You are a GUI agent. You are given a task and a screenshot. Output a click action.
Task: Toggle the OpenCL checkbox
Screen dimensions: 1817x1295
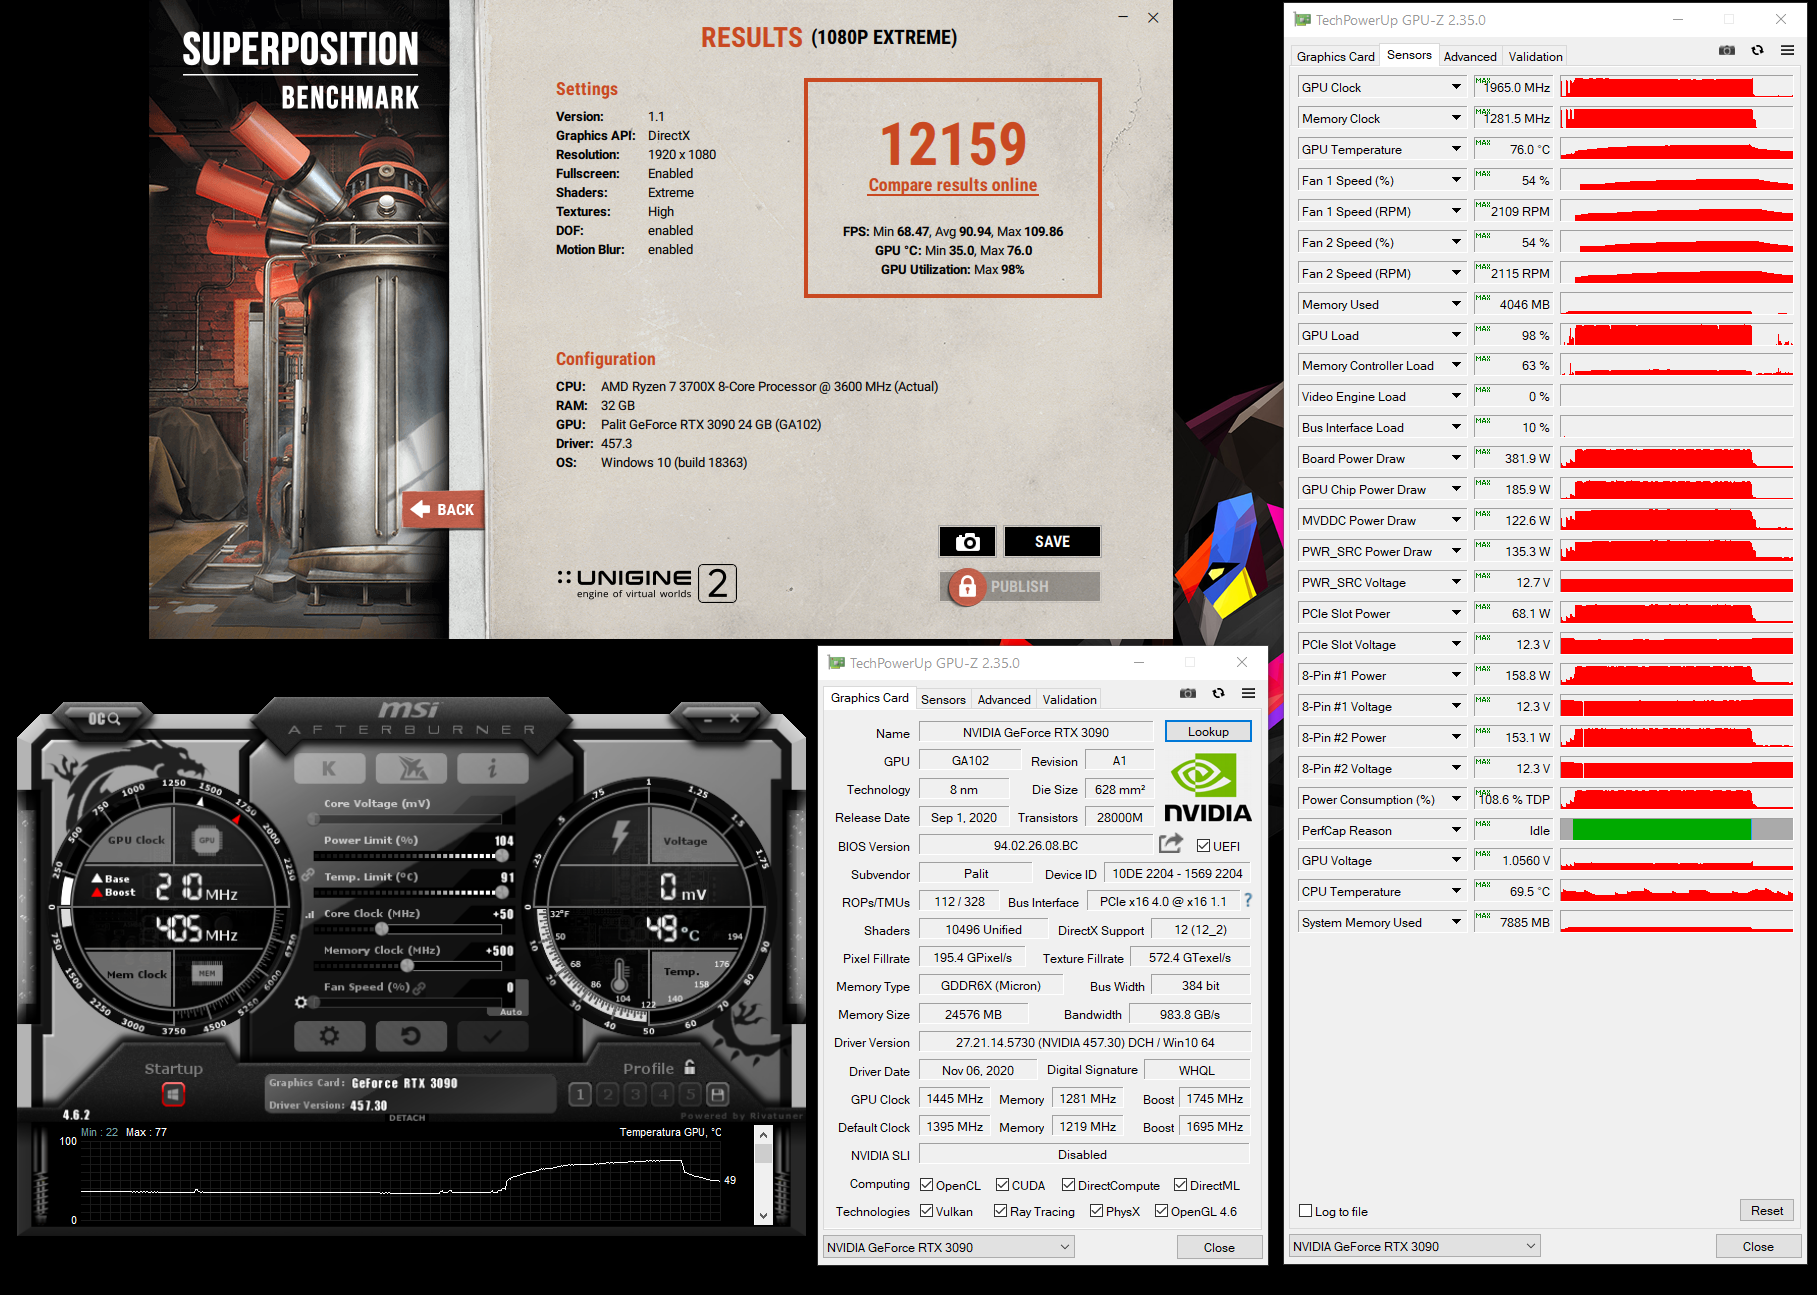click(x=926, y=1185)
